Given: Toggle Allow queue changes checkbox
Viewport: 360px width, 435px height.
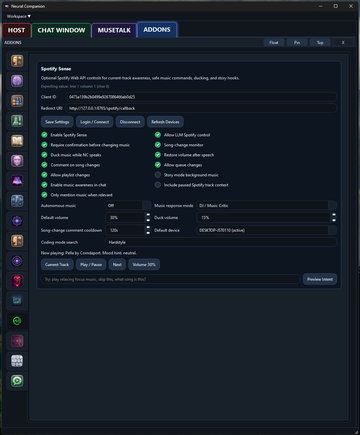Looking at the screenshot, I should coord(158,165).
